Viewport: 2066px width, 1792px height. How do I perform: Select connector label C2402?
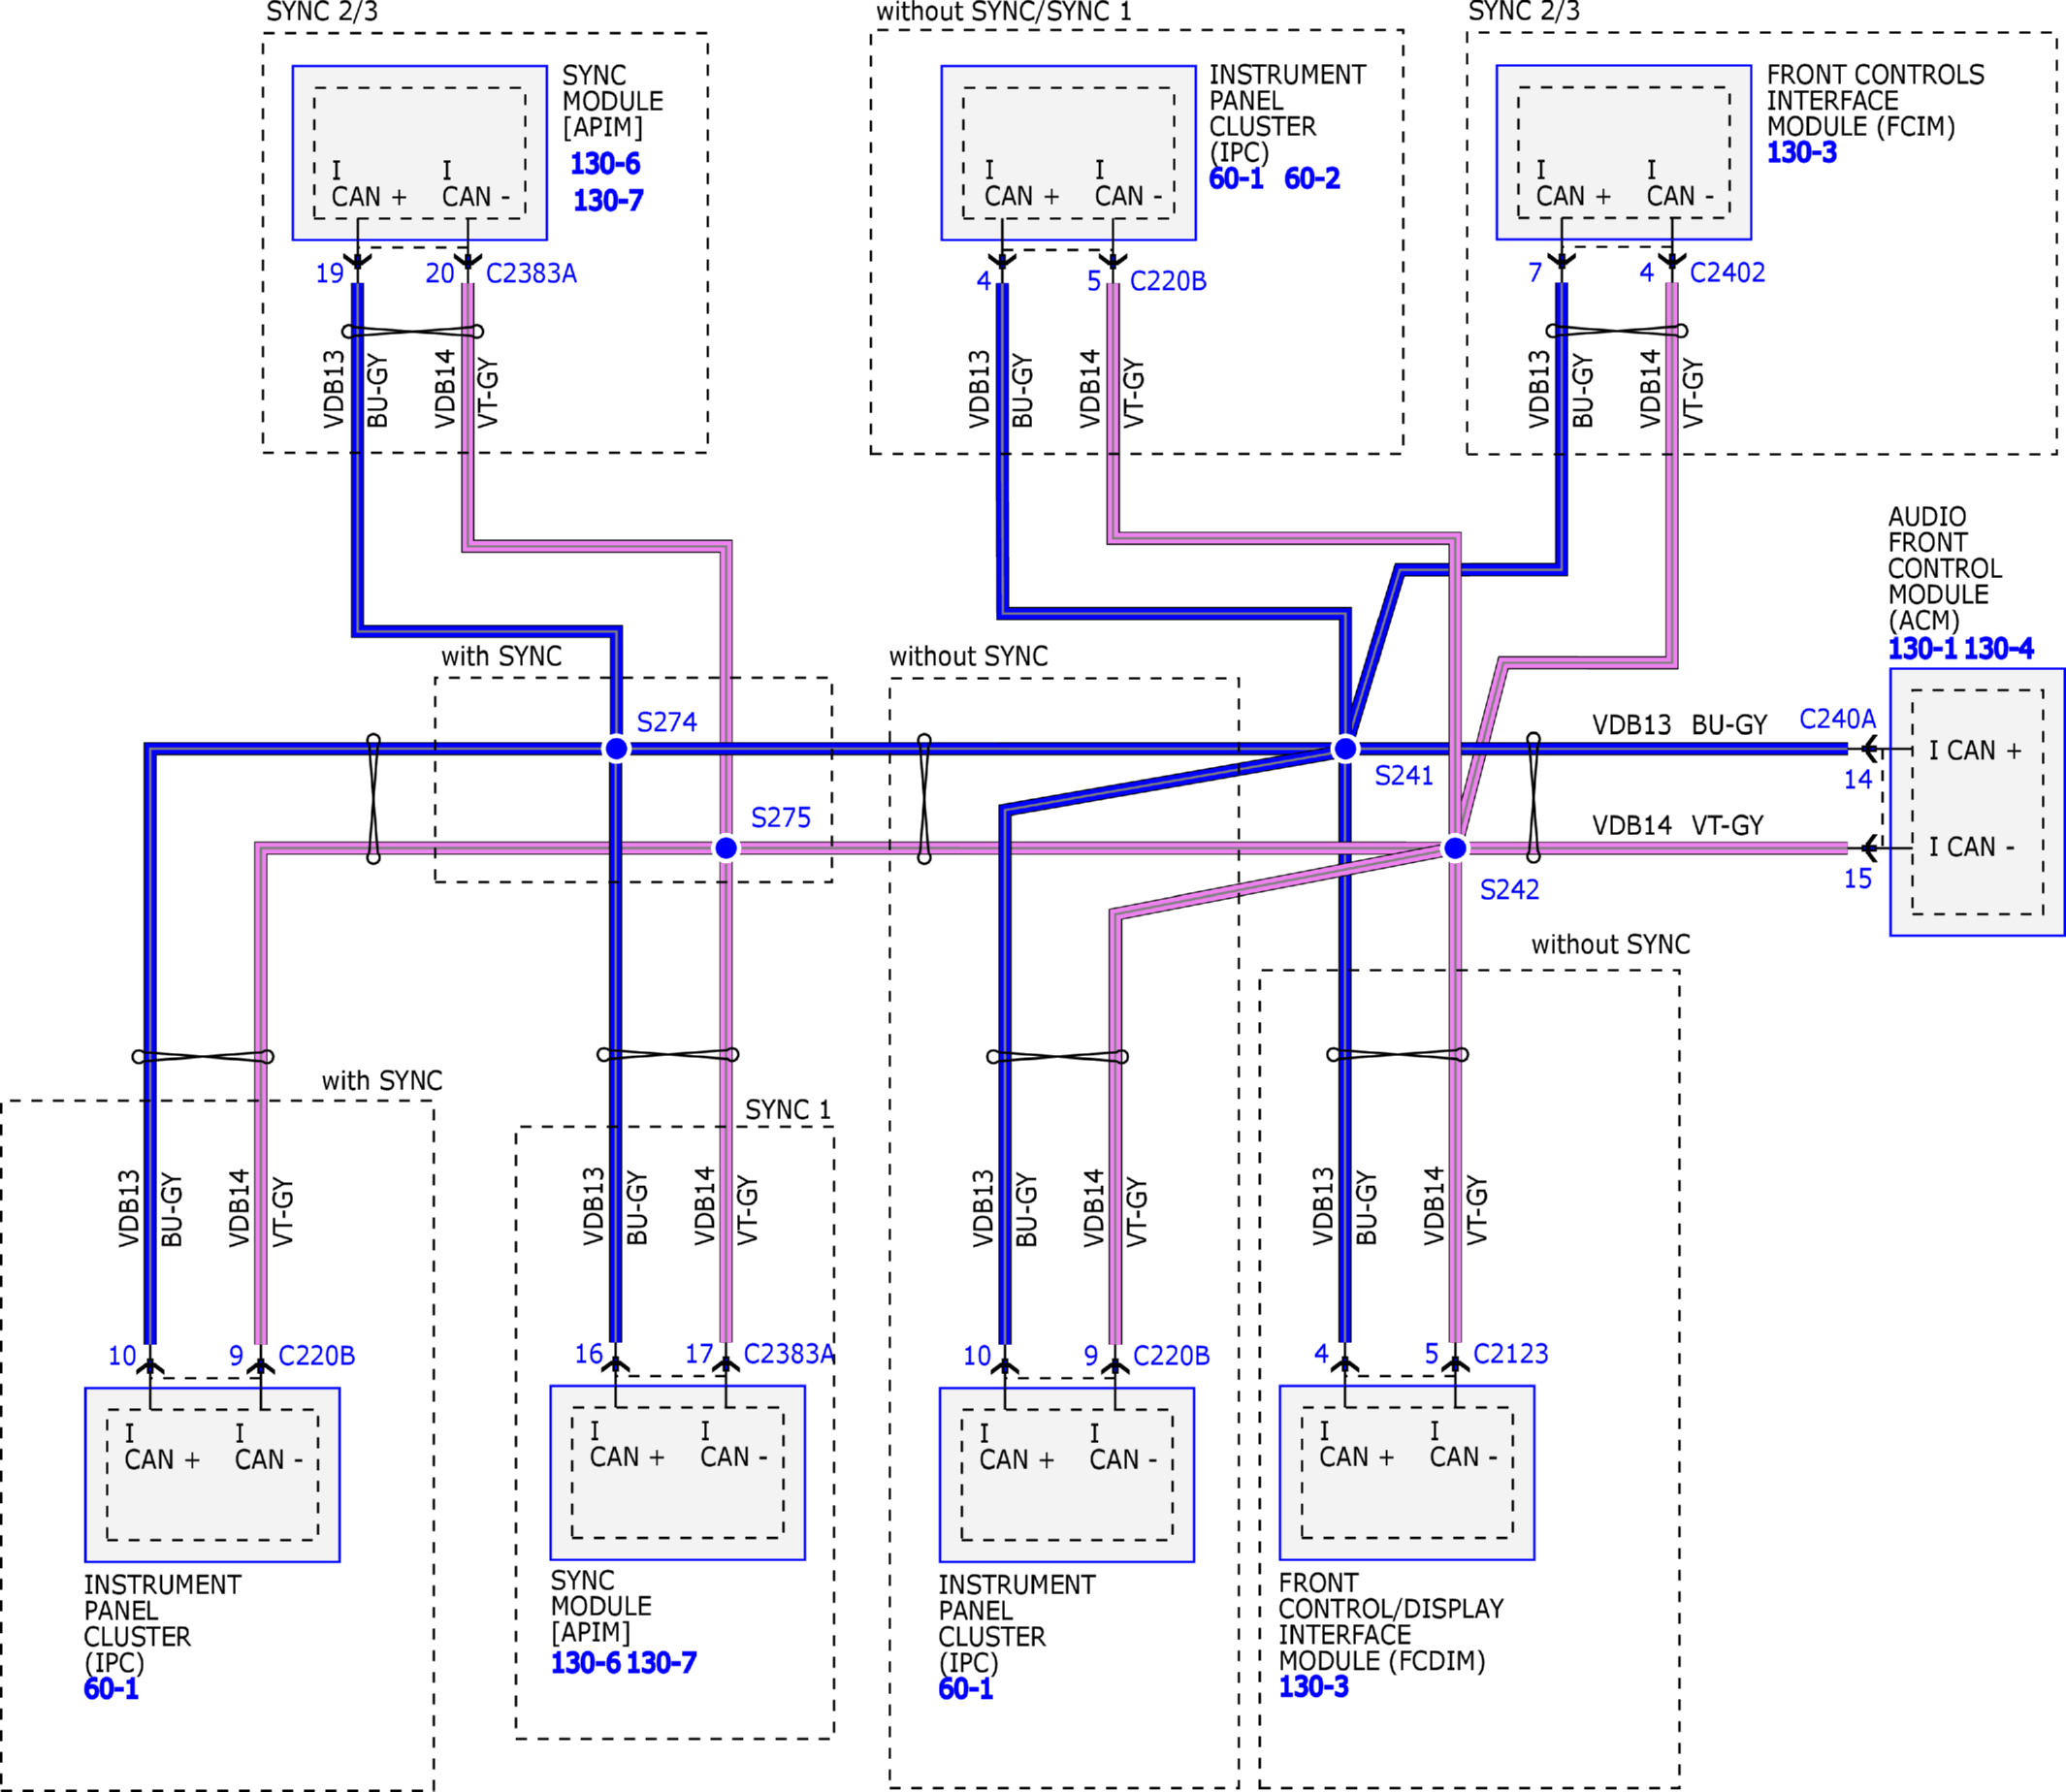[x=1727, y=273]
